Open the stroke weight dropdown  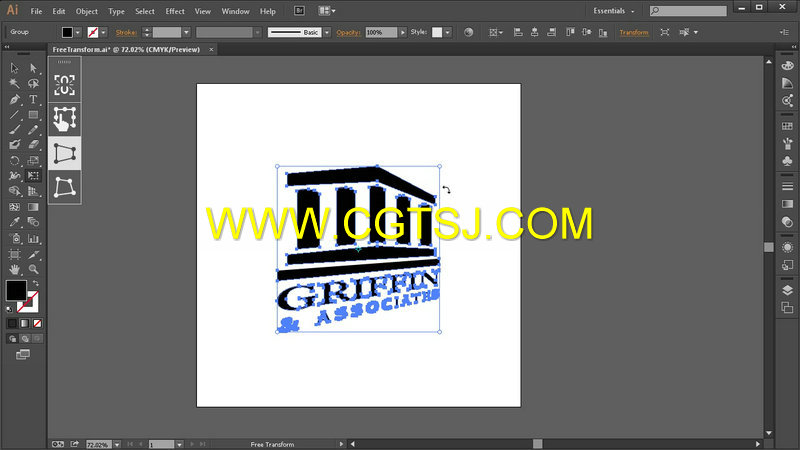pyautogui.click(x=186, y=32)
